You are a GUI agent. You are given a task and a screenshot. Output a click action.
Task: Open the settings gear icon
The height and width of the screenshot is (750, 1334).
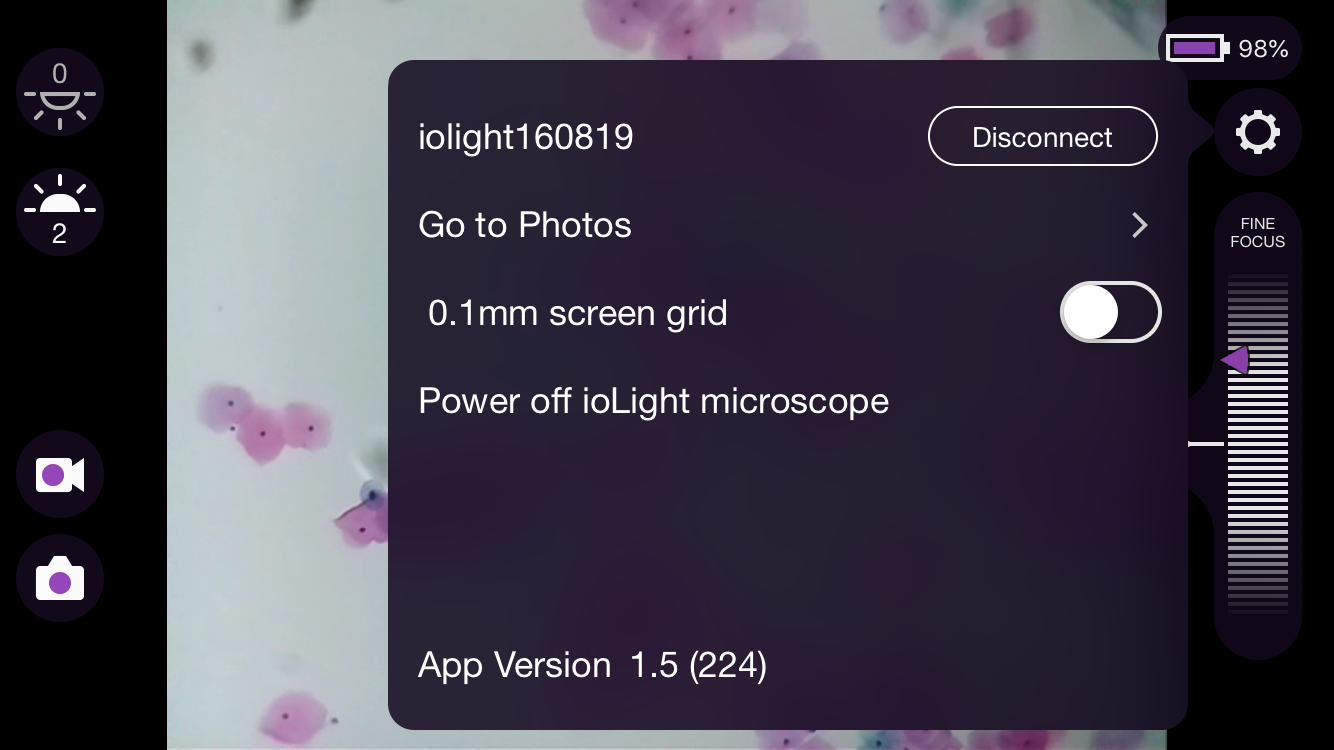[1257, 131]
